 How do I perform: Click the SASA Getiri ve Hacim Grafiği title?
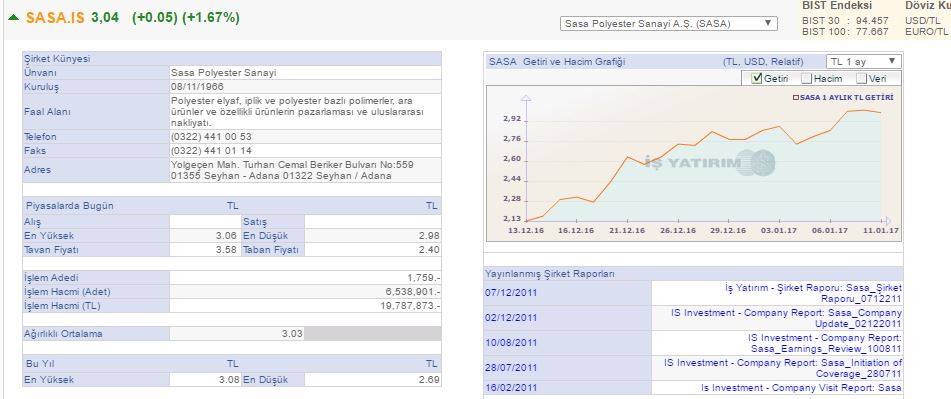[x=557, y=62]
